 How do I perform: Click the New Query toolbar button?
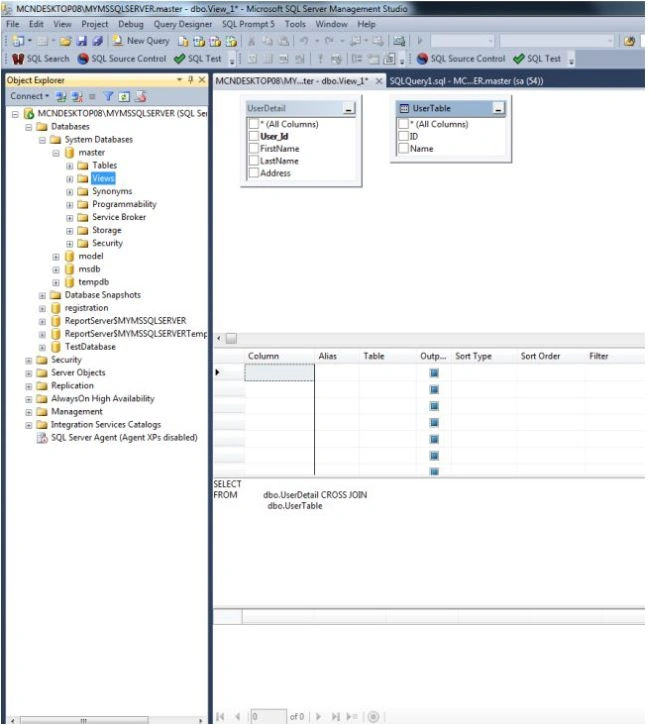(141, 41)
